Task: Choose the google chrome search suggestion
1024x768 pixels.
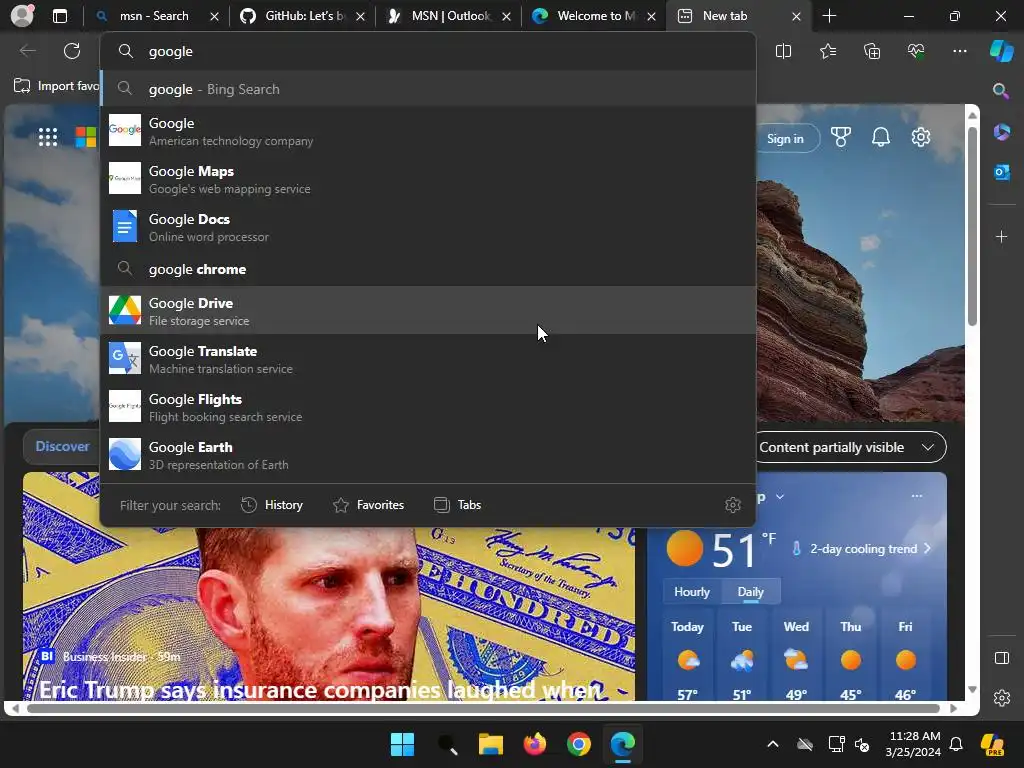Action: (428, 269)
